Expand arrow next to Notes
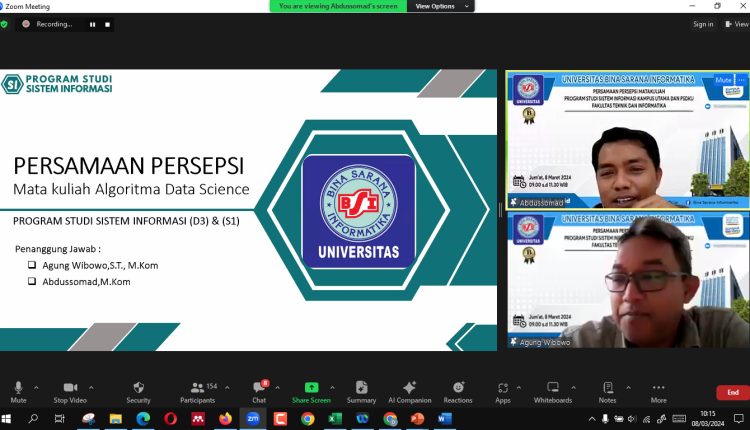Image resolution: width=750 pixels, height=430 pixels. 629,387
